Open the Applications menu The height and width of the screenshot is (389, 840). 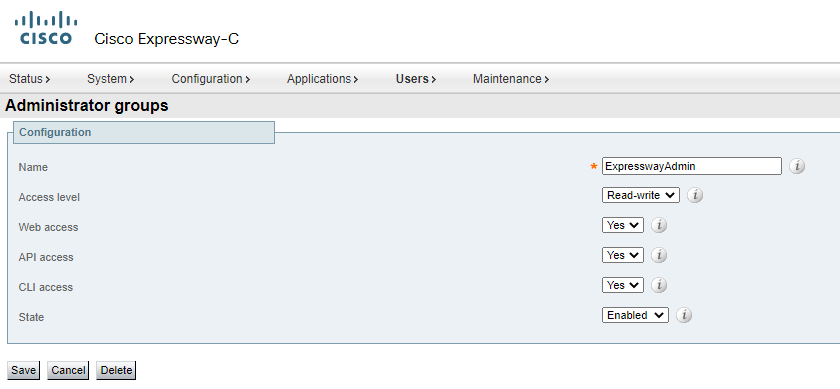322,79
